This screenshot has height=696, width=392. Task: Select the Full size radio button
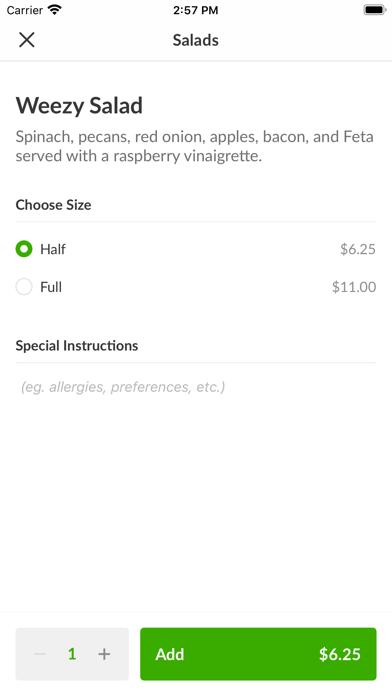tap(24, 287)
